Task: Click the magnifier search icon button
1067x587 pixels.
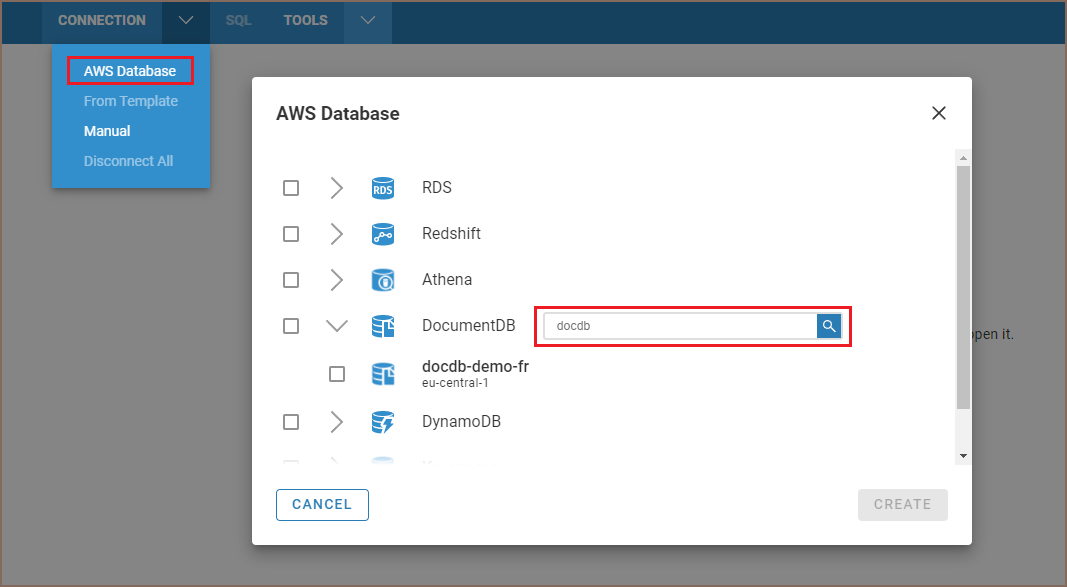Action: pyautogui.click(x=829, y=326)
